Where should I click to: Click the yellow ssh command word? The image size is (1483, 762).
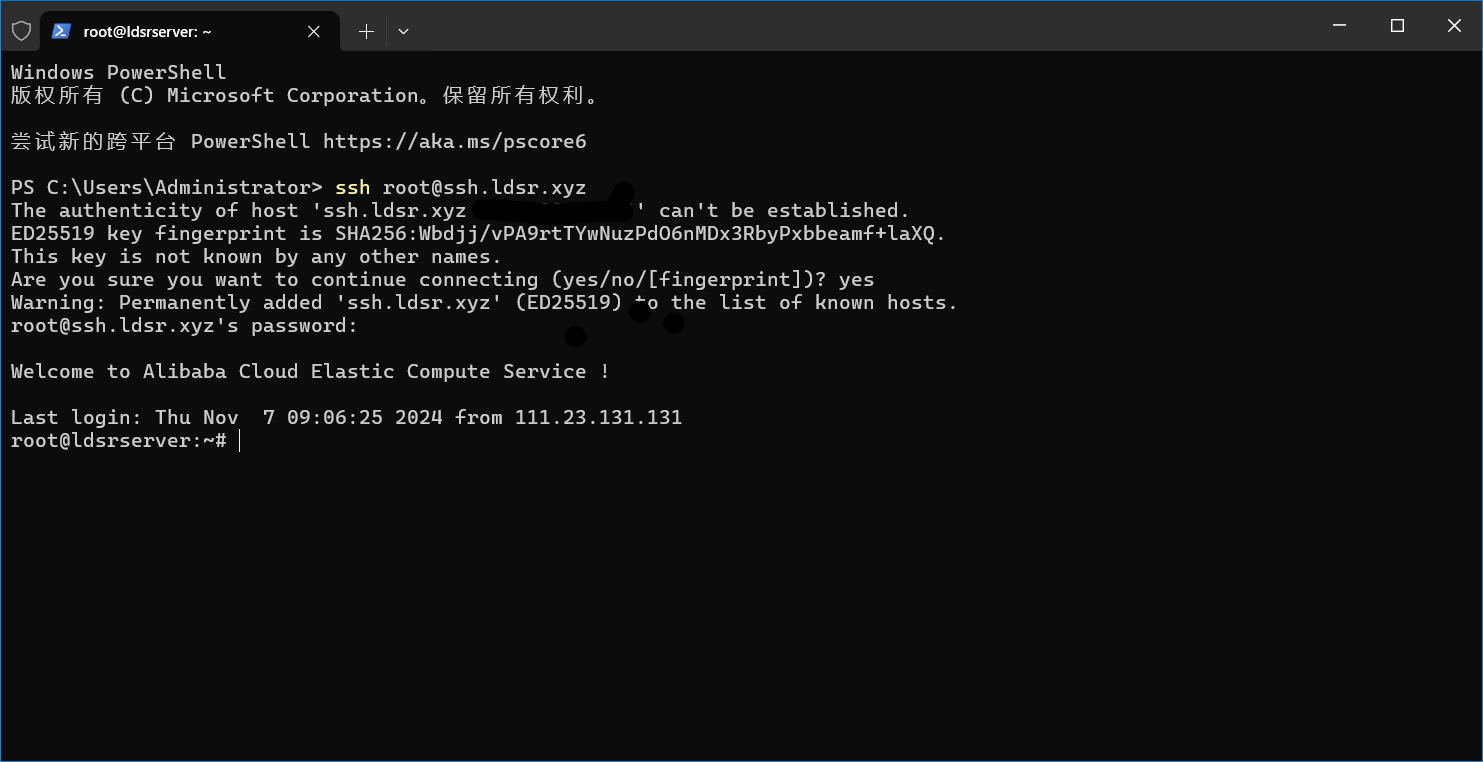point(352,188)
